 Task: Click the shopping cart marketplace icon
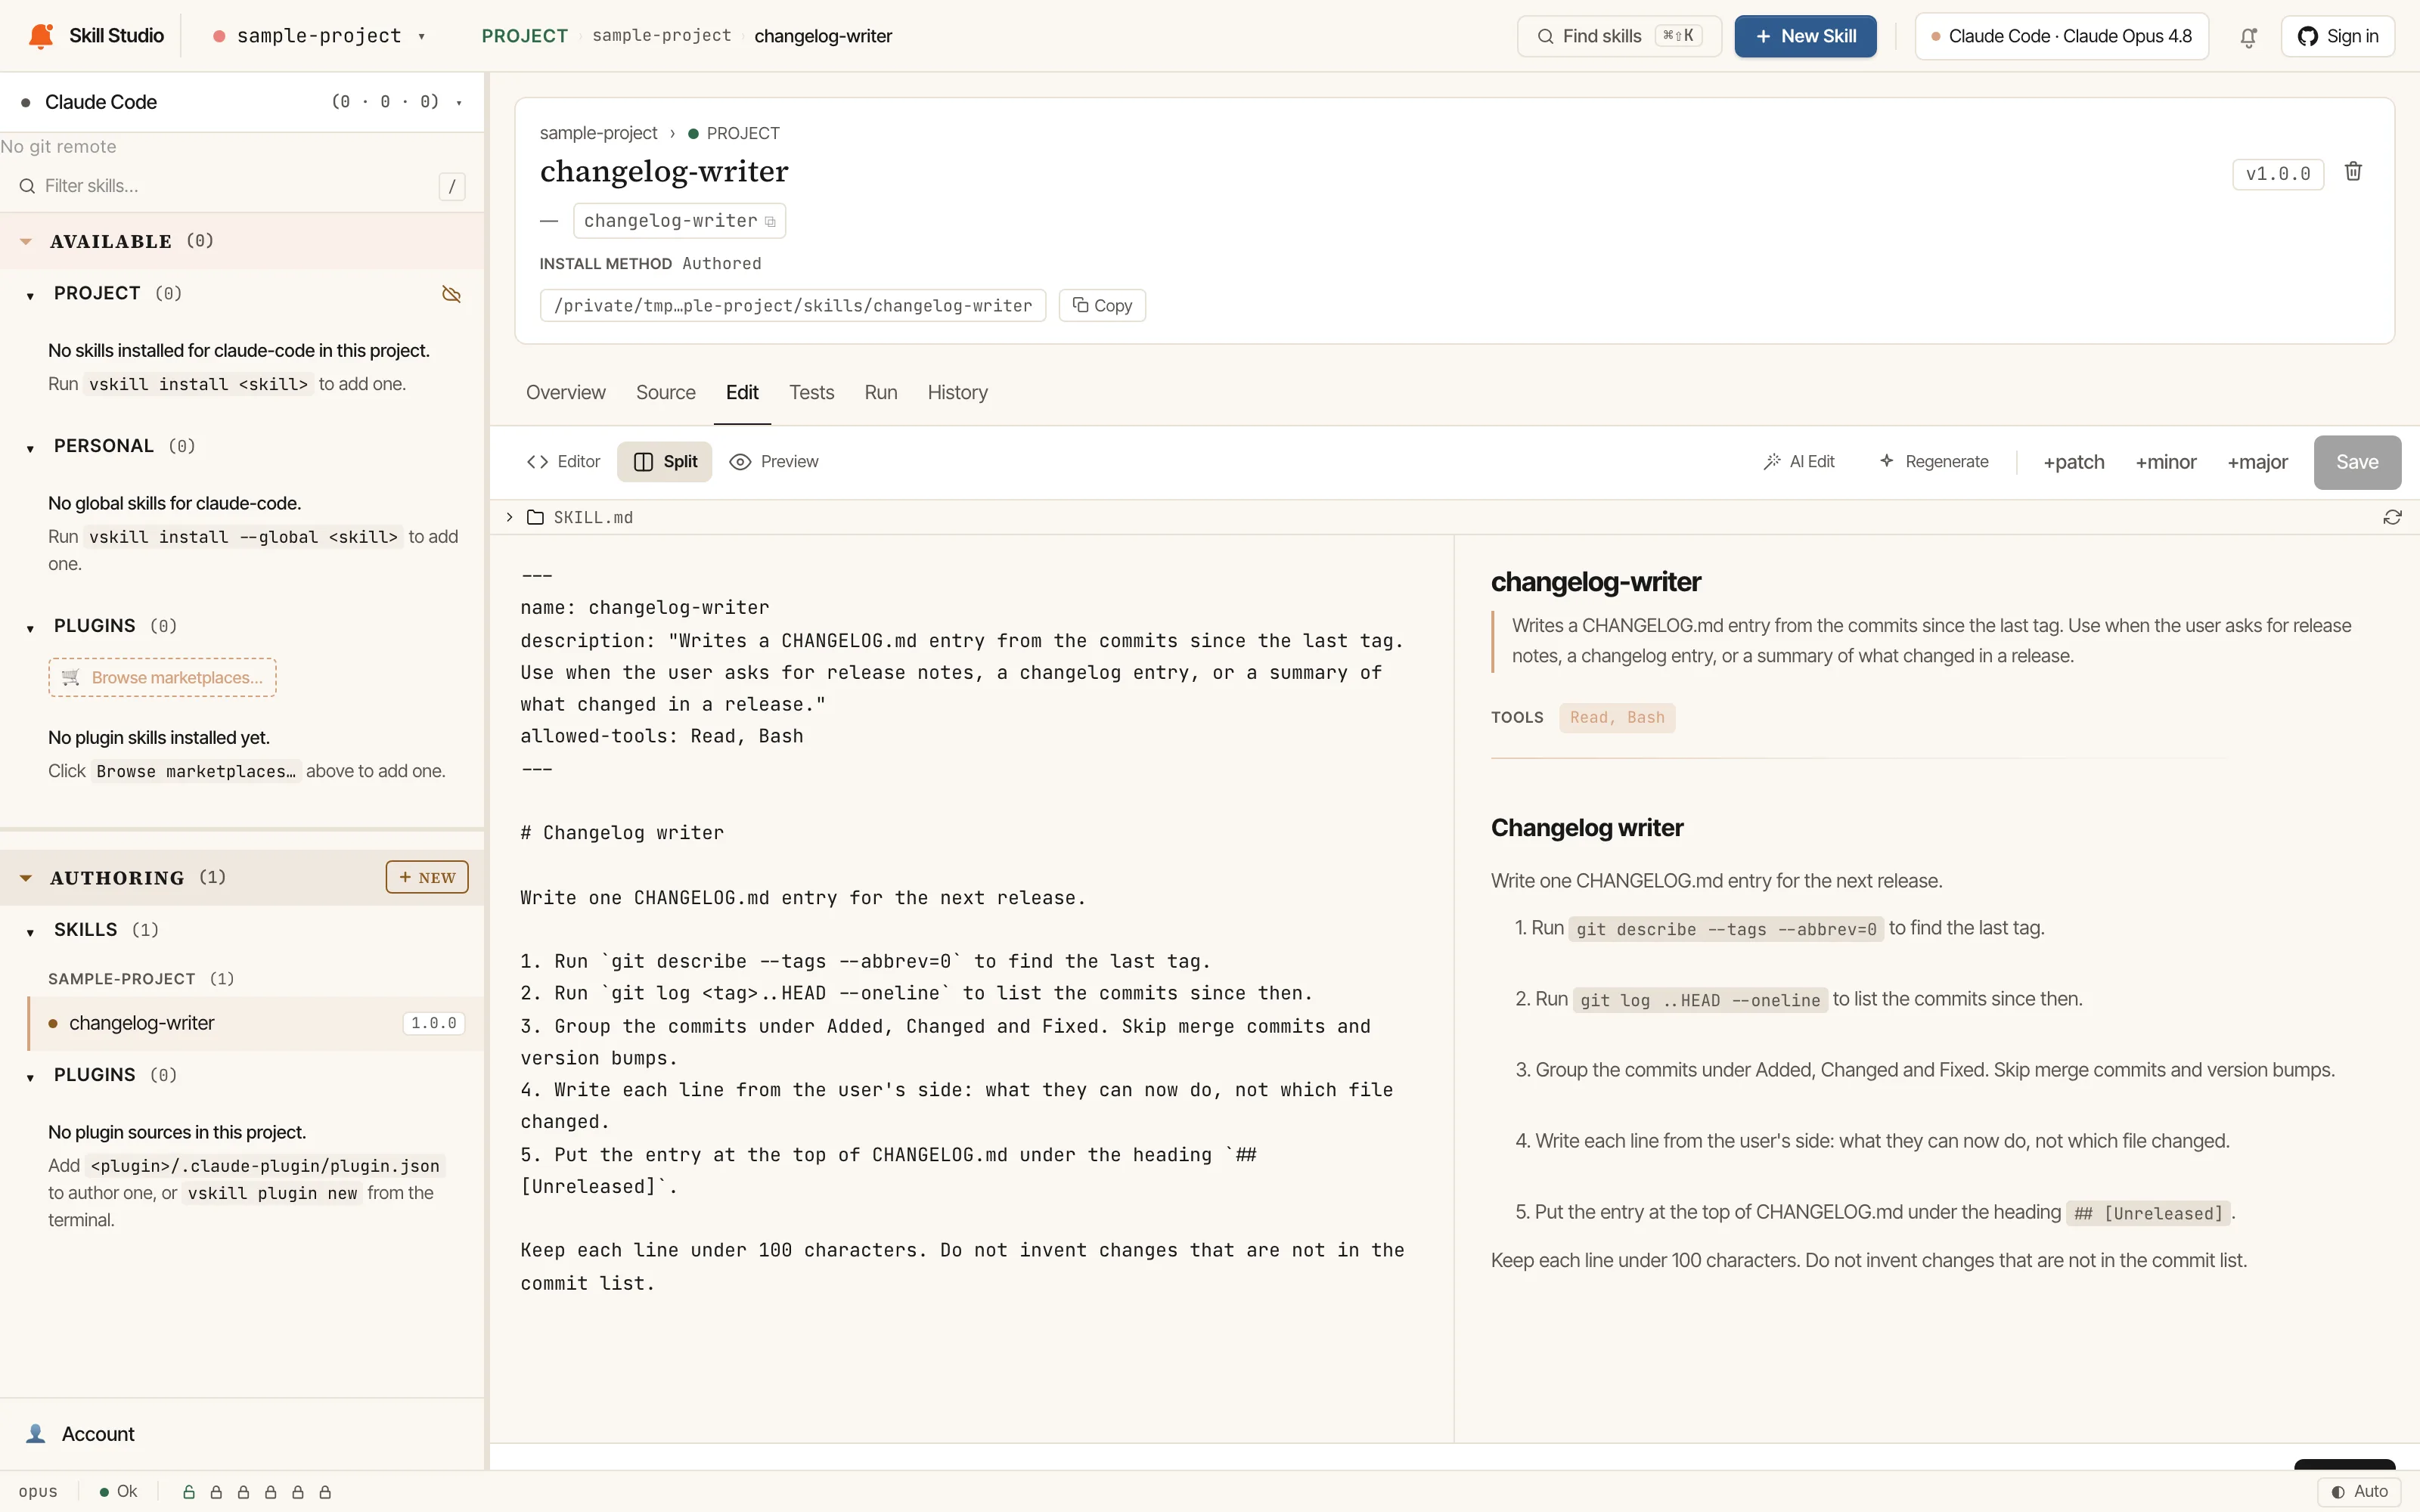(71, 677)
